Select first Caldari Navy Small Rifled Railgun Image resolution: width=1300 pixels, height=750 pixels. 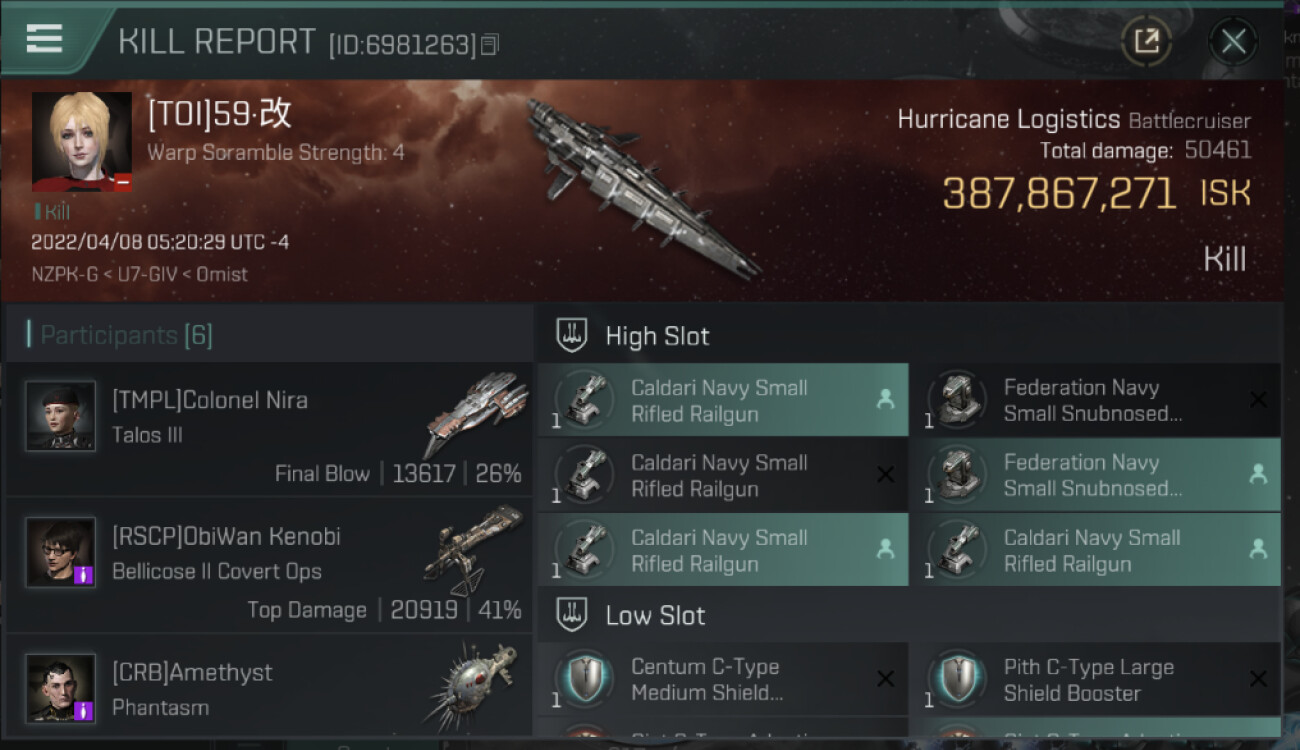(x=723, y=400)
